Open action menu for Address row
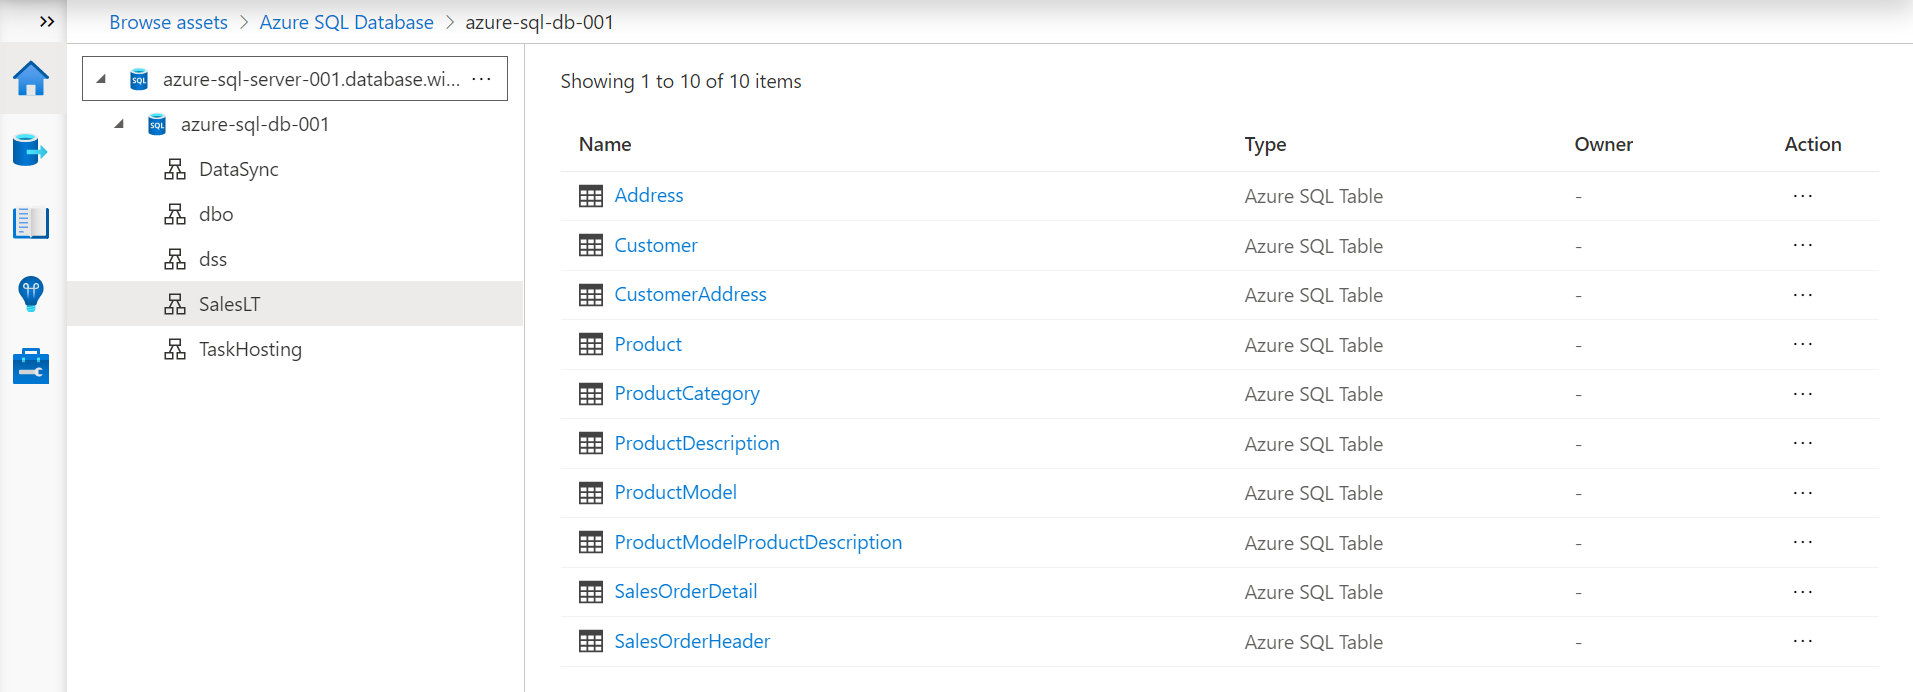The width and height of the screenshot is (1913, 692). pos(1802,196)
